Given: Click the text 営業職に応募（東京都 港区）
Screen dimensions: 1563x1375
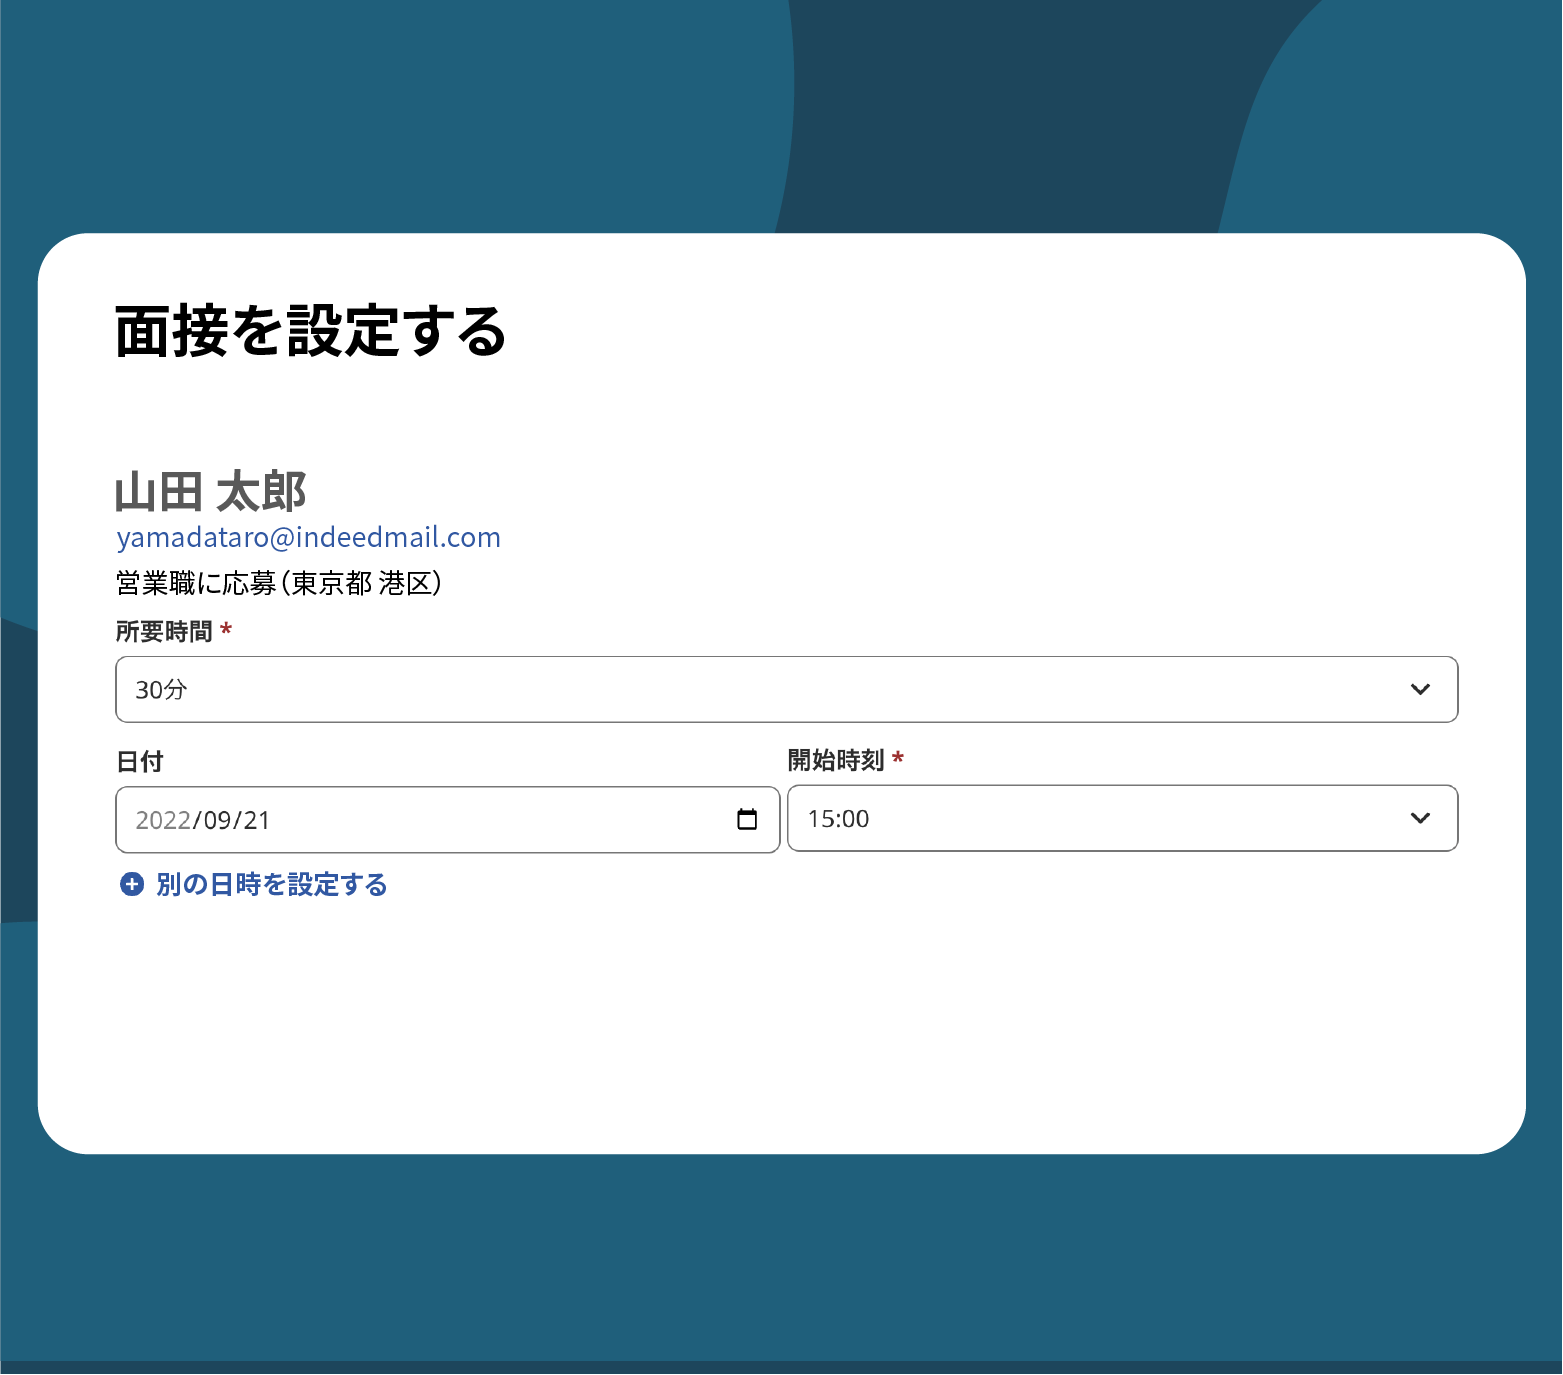Looking at the screenshot, I should pos(279,583).
